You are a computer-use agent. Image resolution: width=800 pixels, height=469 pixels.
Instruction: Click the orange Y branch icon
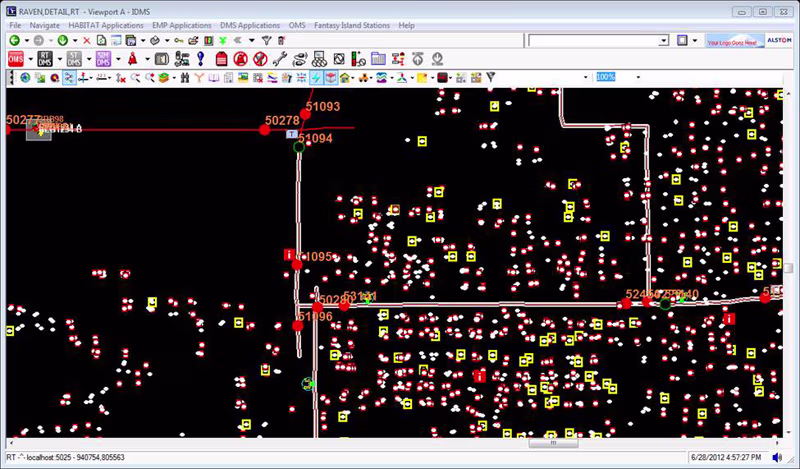pyautogui.click(x=199, y=78)
